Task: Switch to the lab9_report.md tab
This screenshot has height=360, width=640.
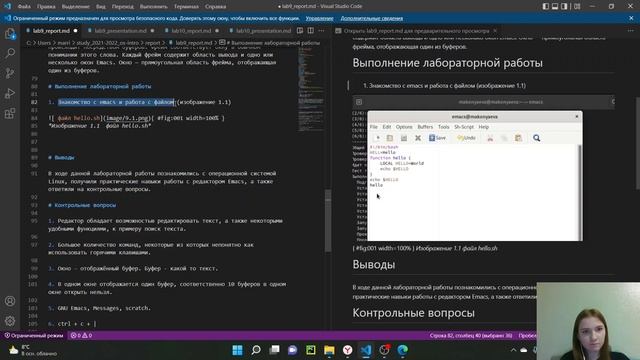Action: point(51,31)
